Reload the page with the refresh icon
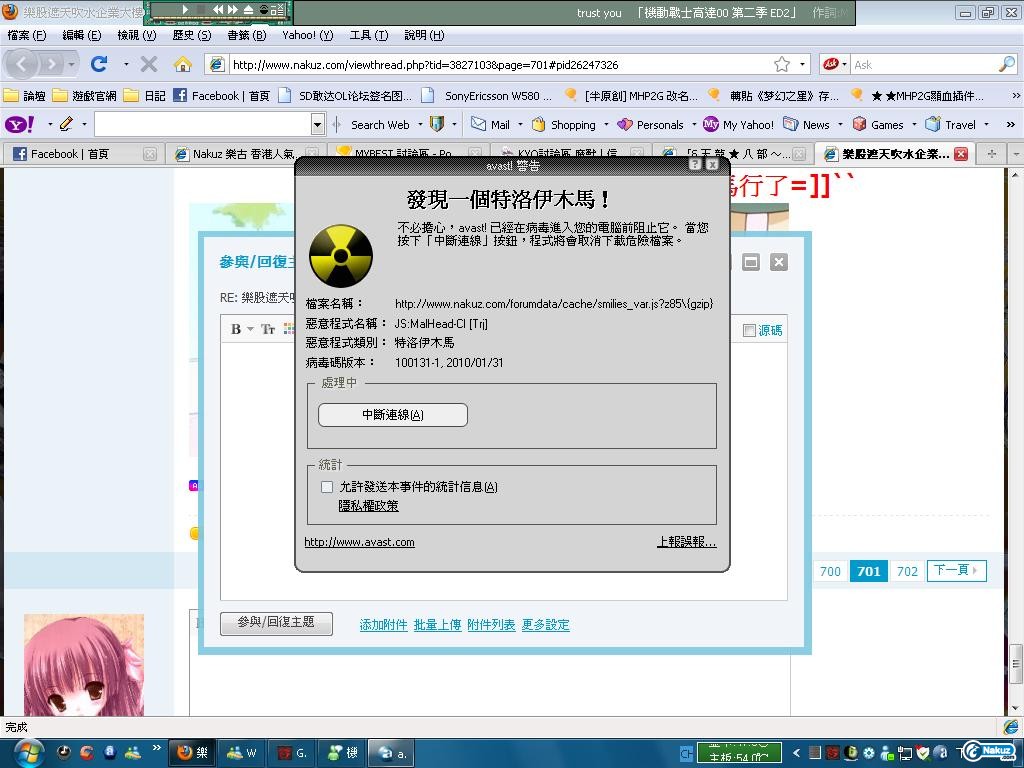Screen dimensions: 1024x768 point(99,64)
